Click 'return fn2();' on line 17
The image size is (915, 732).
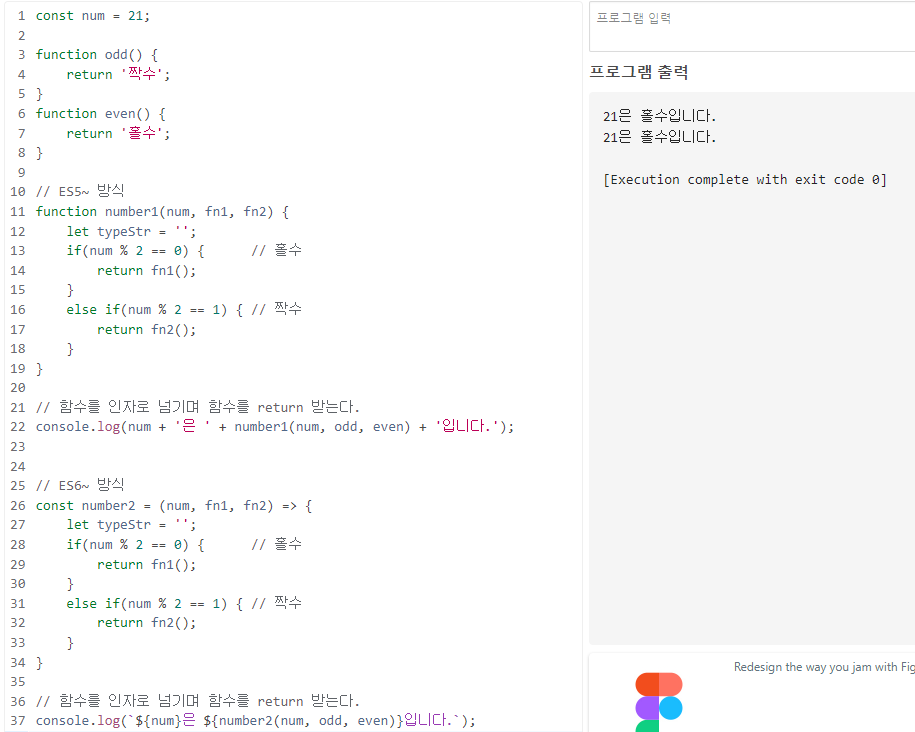[x=146, y=329]
